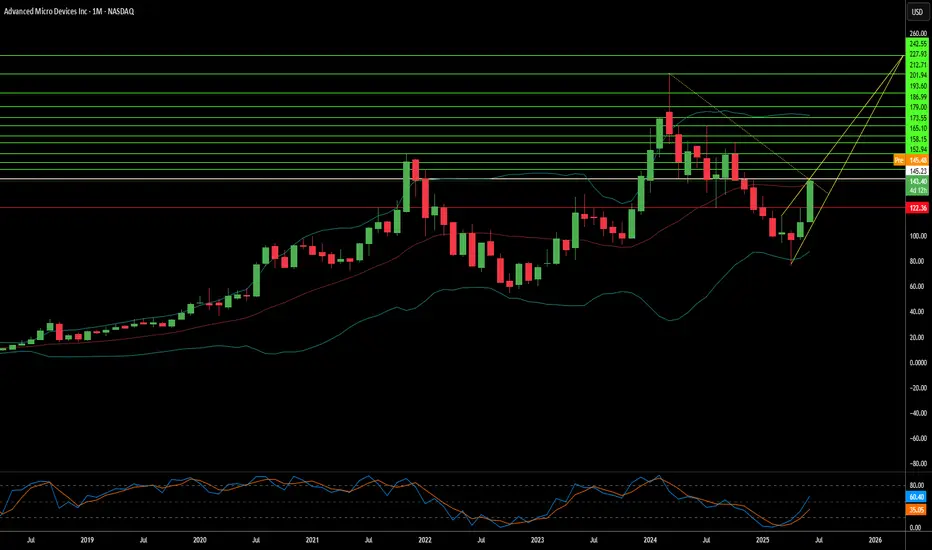
Task: Click the 80.00 level on oscillator scale
Action: pos(916,485)
